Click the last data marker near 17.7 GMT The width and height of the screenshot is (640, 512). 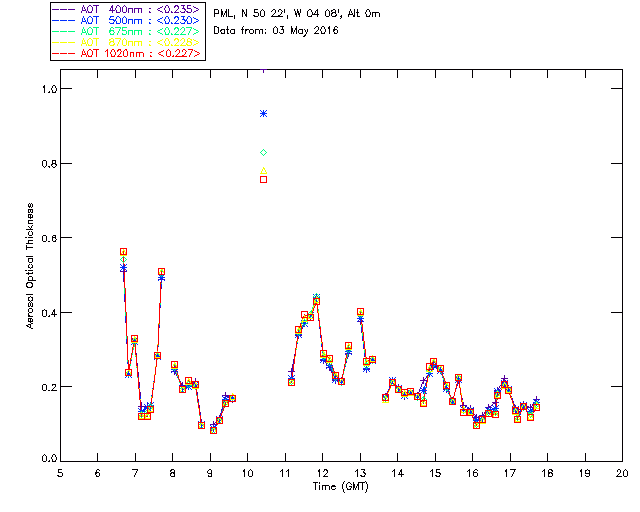[536, 407]
